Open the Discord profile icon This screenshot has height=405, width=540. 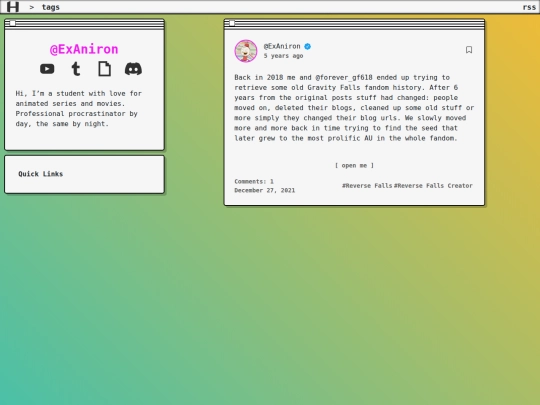(x=133, y=69)
